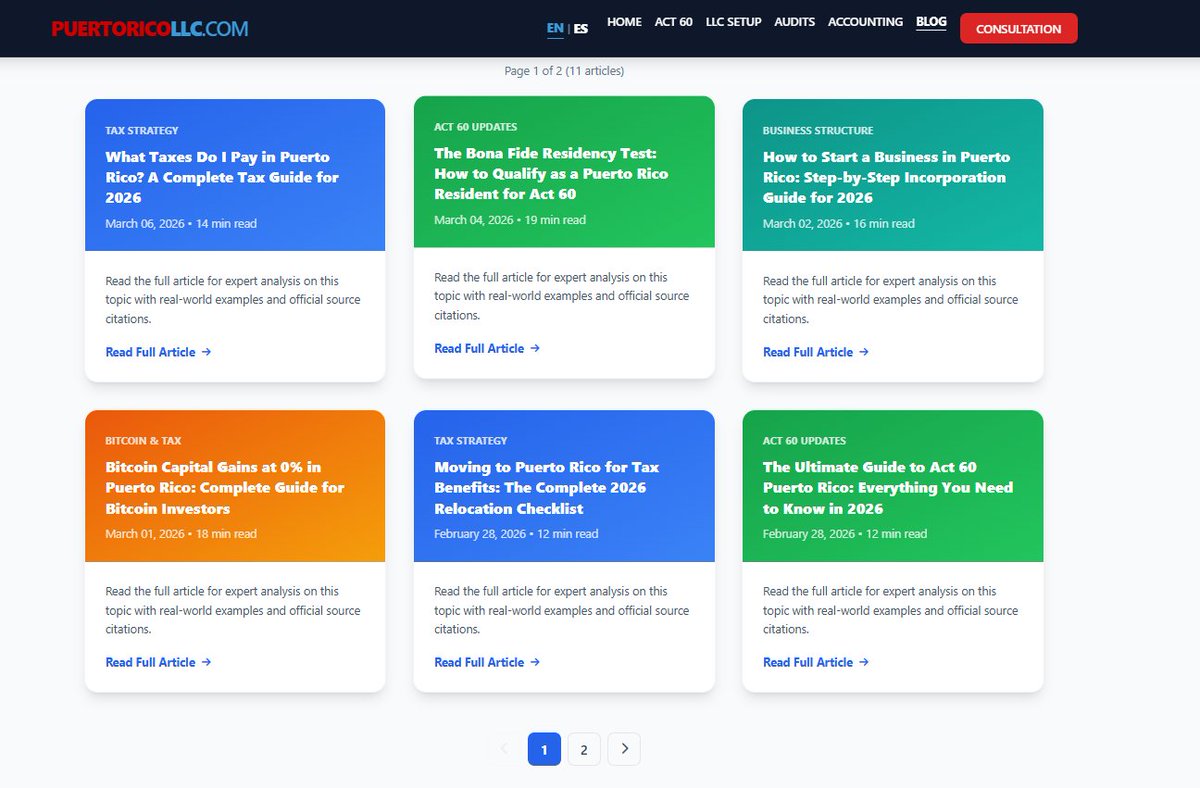Open 'What Taxes Do I Pay in Puerto Rico' title

point(222,177)
